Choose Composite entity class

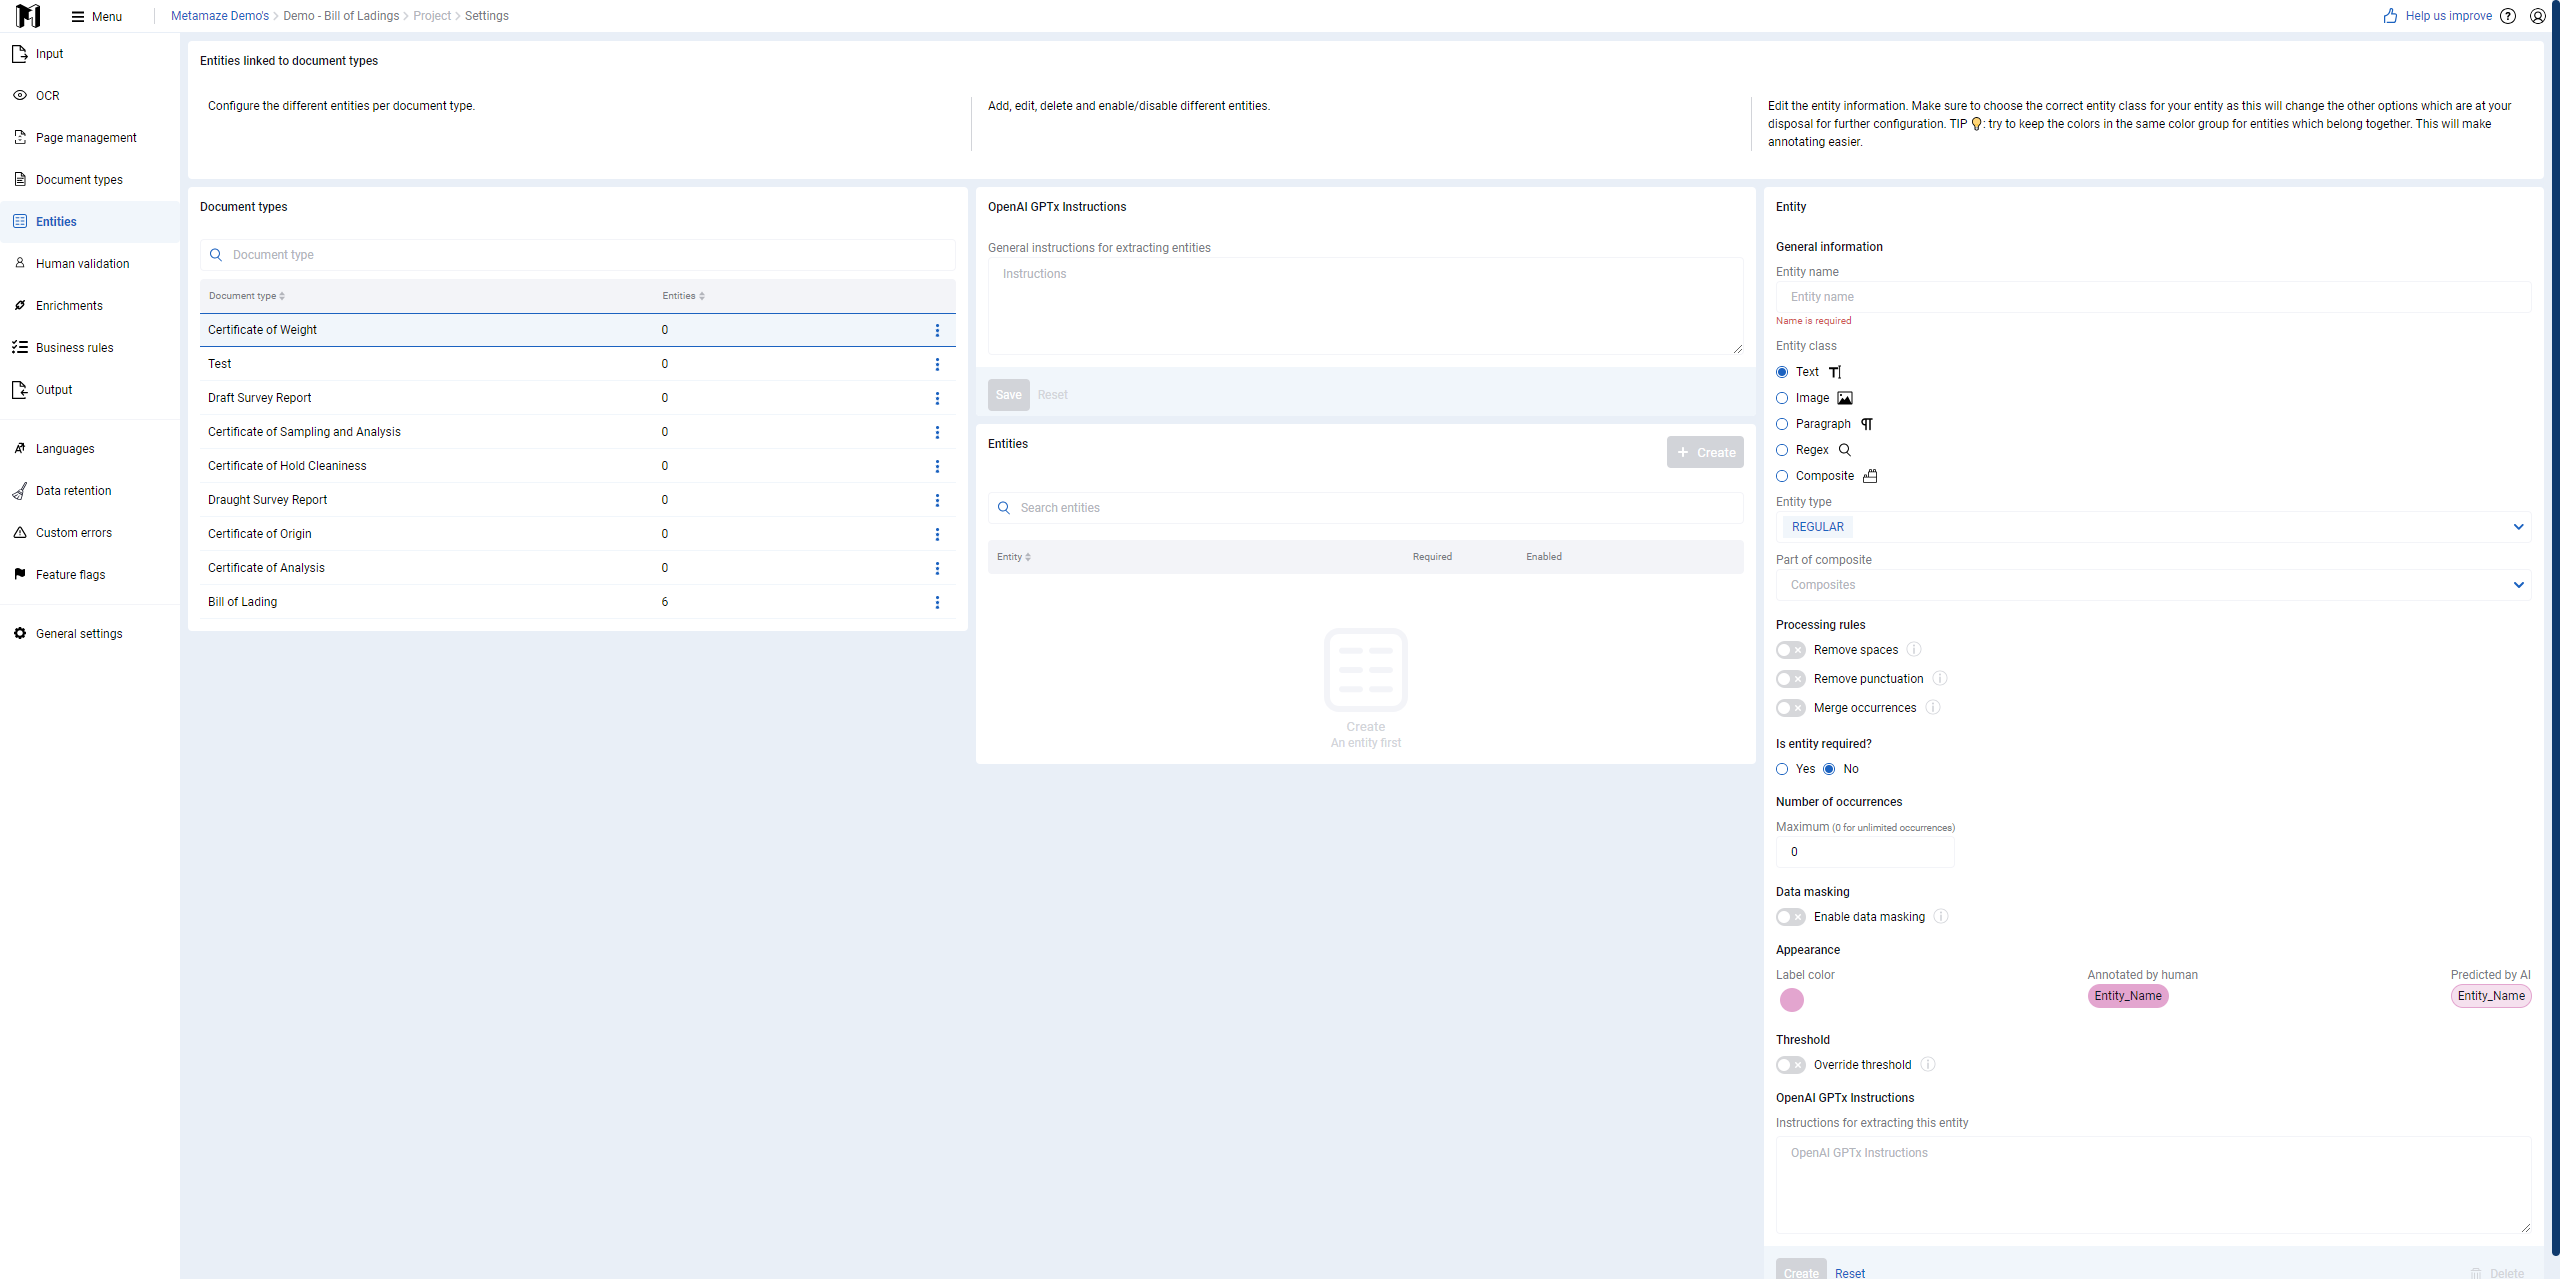(x=1782, y=476)
